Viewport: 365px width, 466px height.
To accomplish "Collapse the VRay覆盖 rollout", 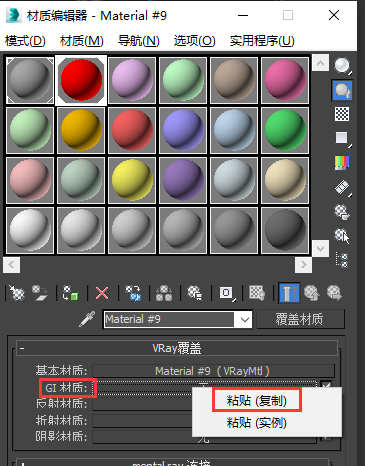I will click(22, 349).
